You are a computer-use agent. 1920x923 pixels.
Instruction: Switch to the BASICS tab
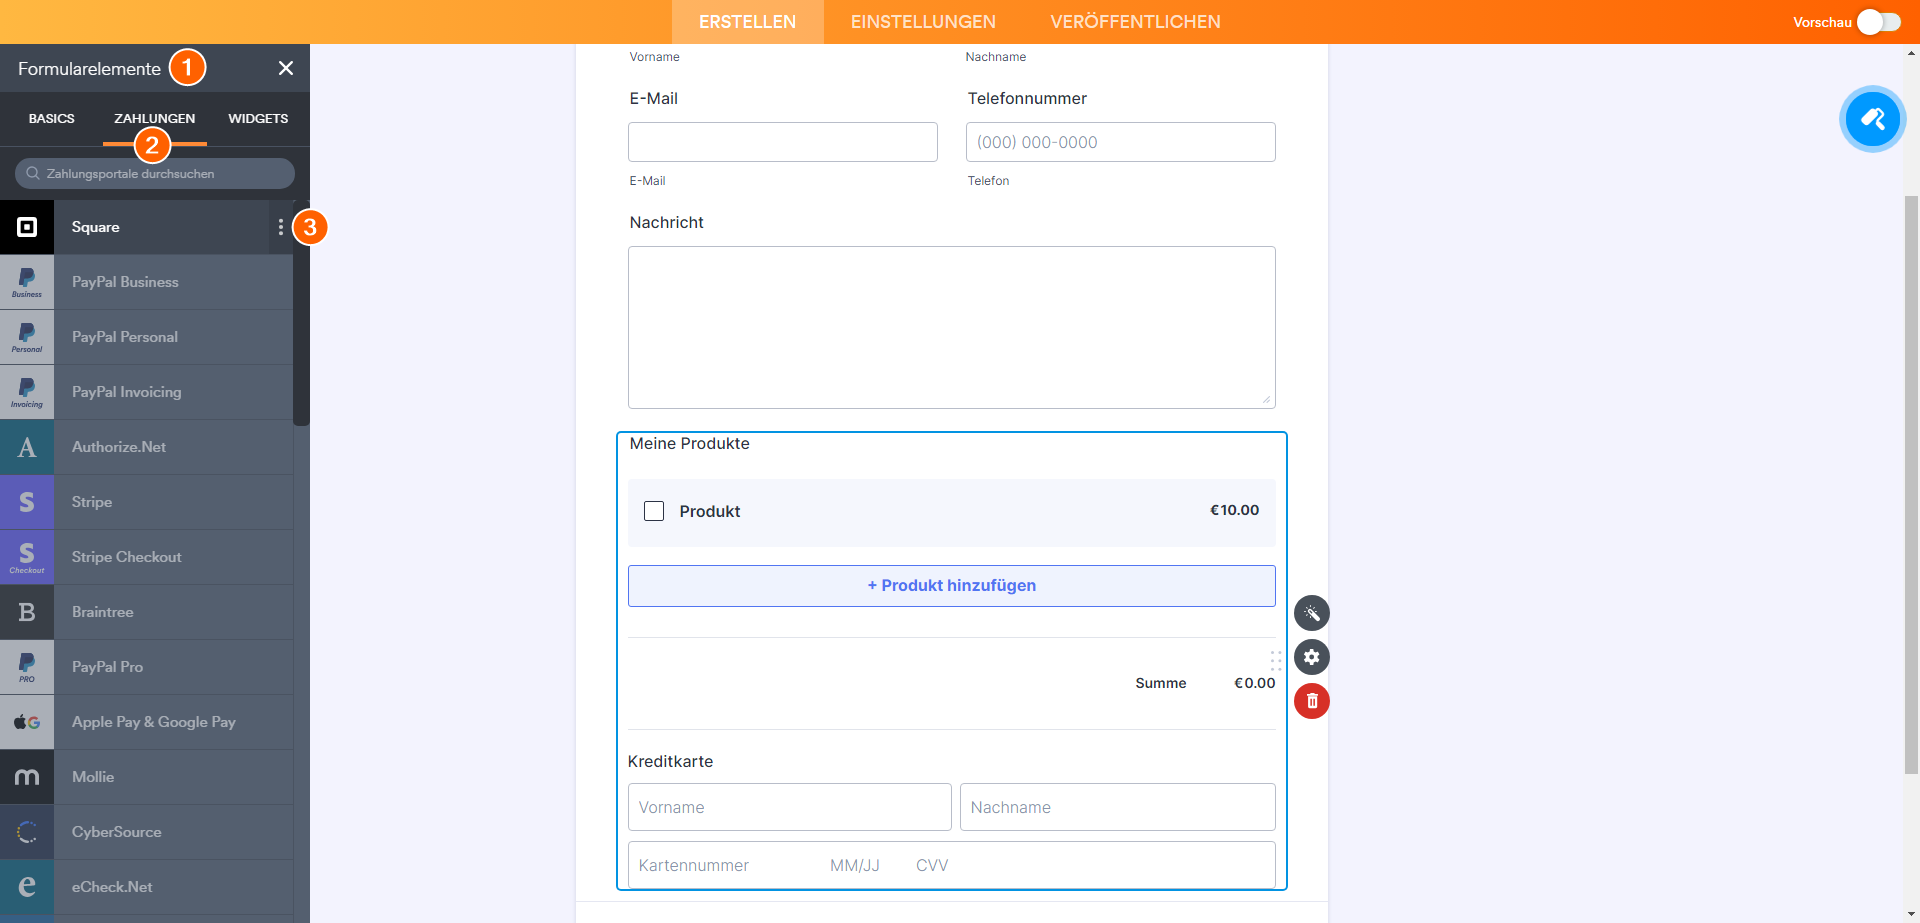tap(52, 118)
